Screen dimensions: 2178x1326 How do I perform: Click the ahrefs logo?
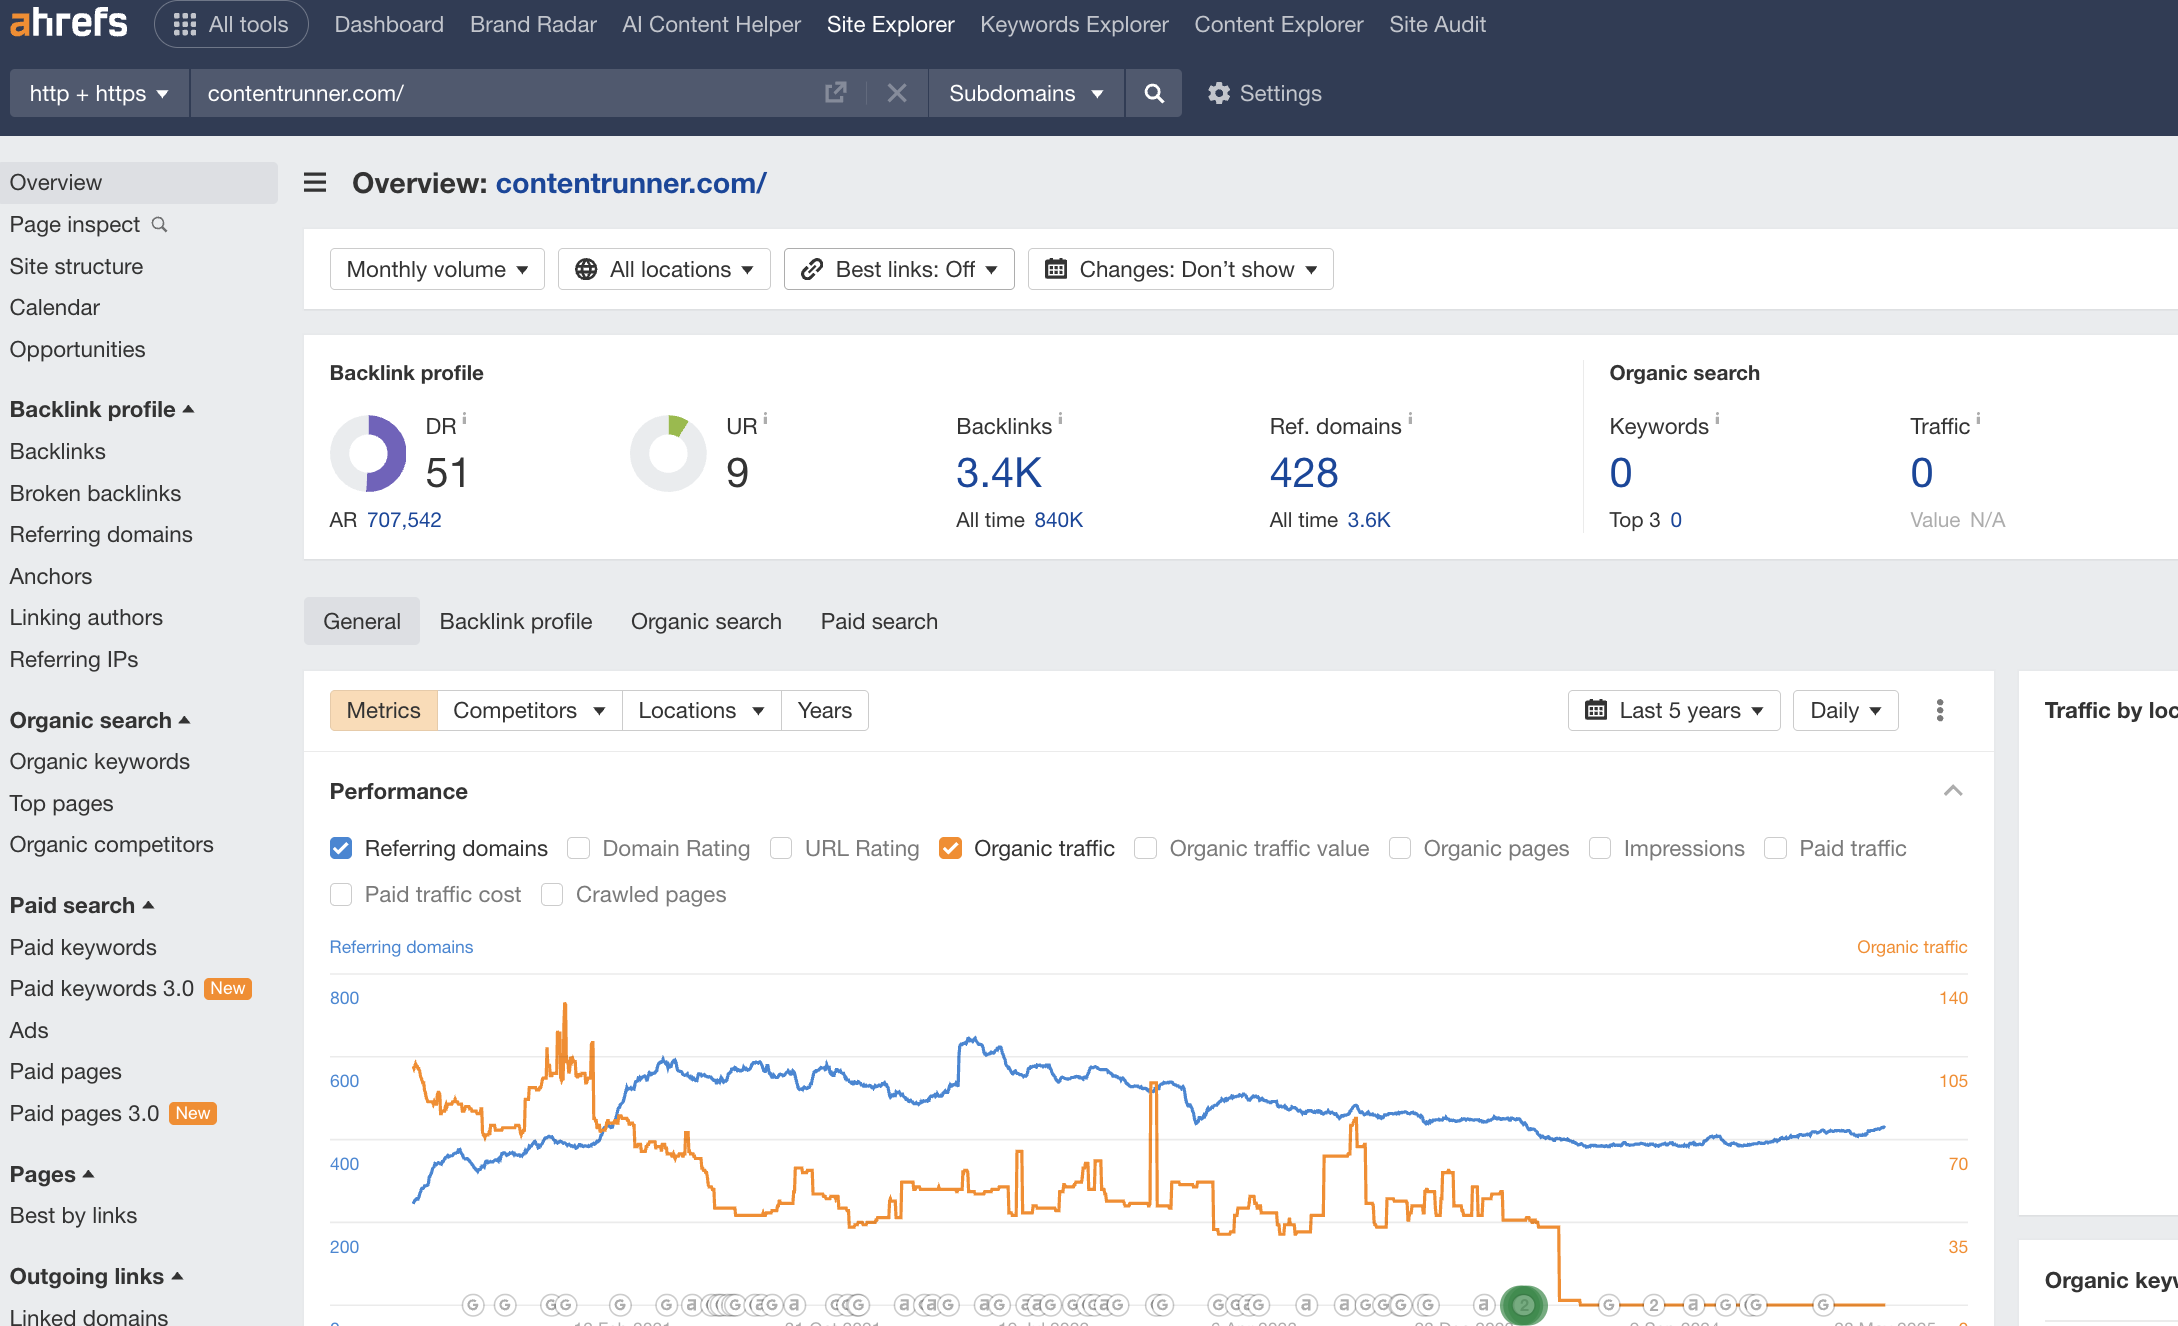(68, 23)
